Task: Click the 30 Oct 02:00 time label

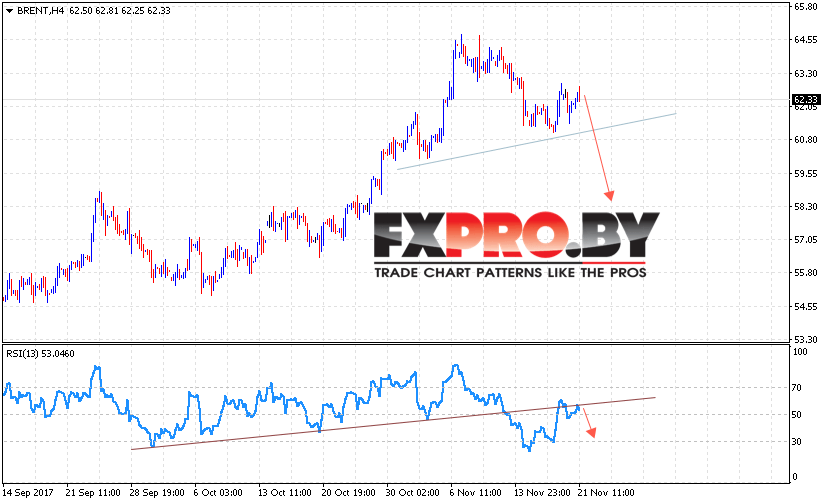Action: click(412, 493)
